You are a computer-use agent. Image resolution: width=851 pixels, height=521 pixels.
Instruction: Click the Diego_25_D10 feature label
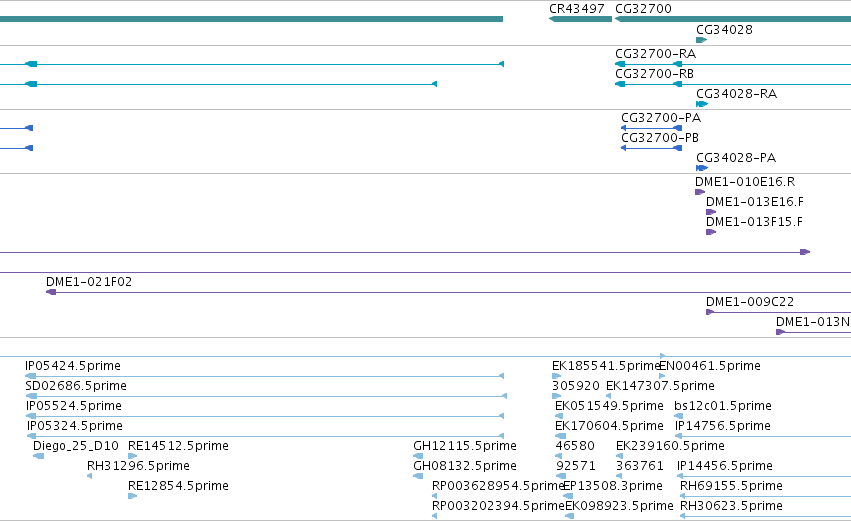coord(75,446)
